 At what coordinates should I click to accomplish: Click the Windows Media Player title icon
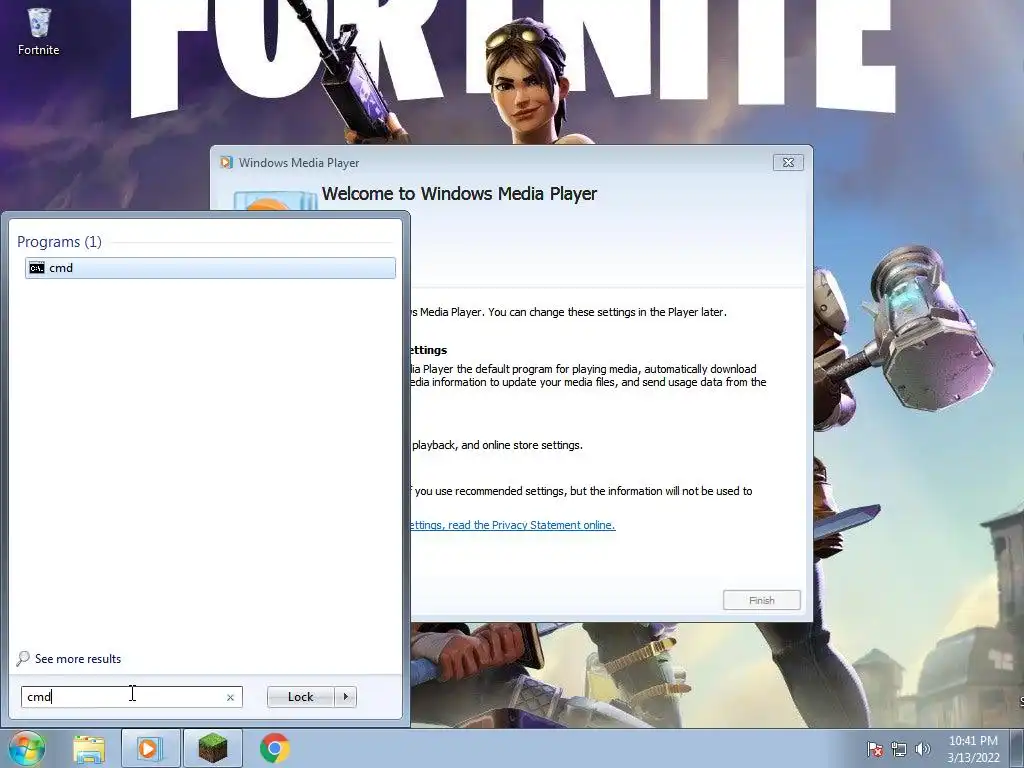(x=226, y=163)
